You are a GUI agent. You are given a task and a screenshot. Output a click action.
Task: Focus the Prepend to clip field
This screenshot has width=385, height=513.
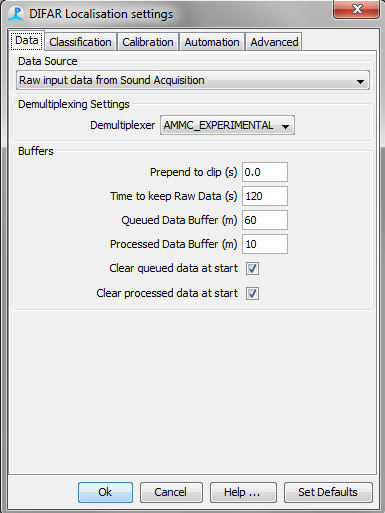point(265,172)
